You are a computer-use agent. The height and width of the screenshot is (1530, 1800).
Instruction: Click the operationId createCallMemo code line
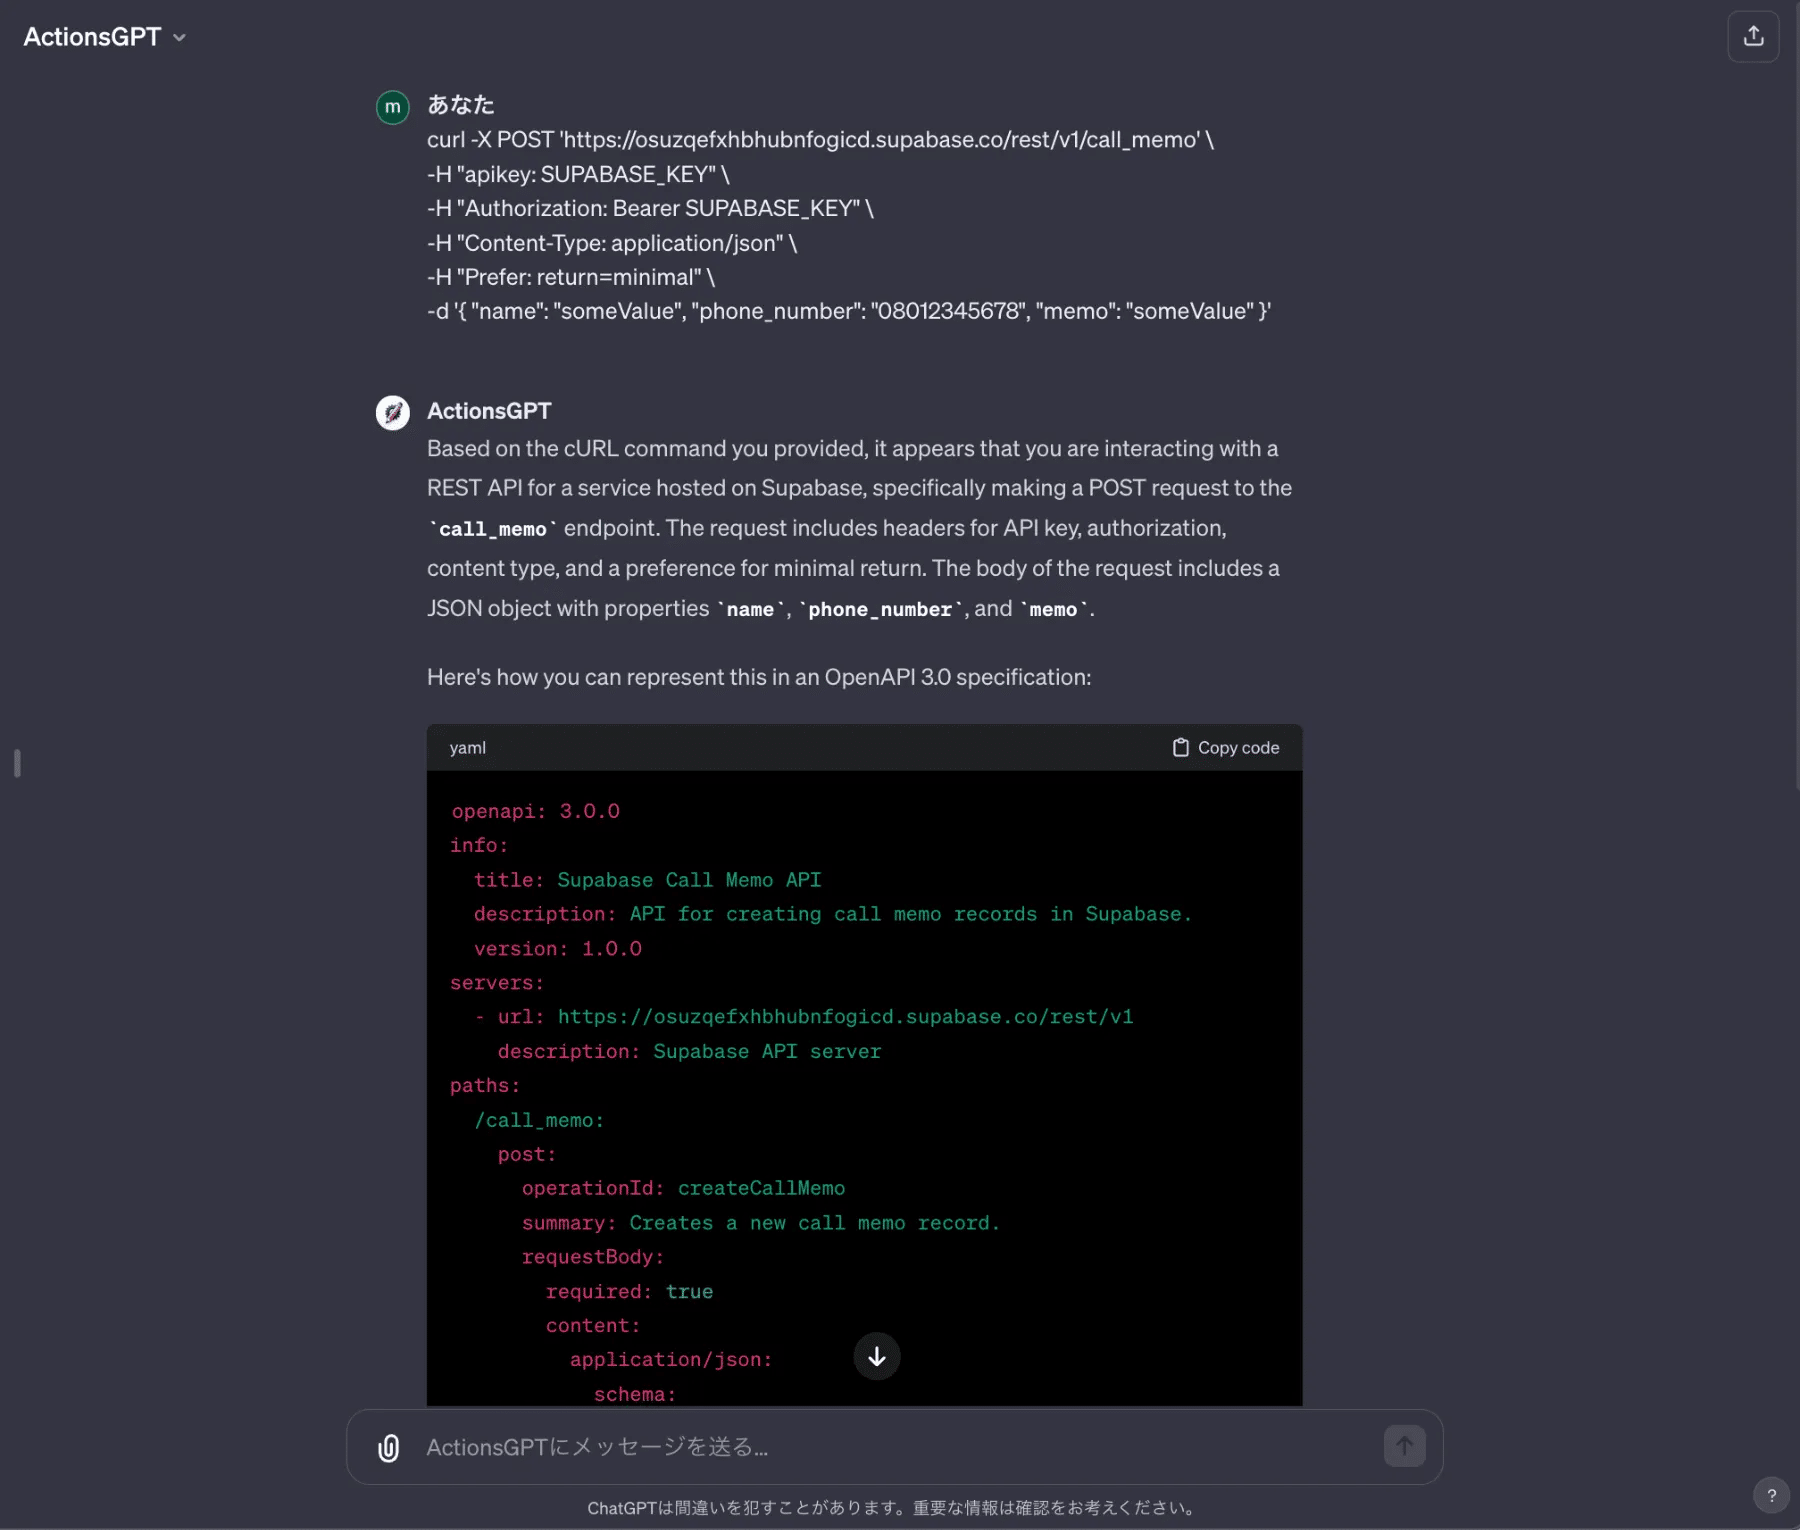click(x=683, y=1188)
